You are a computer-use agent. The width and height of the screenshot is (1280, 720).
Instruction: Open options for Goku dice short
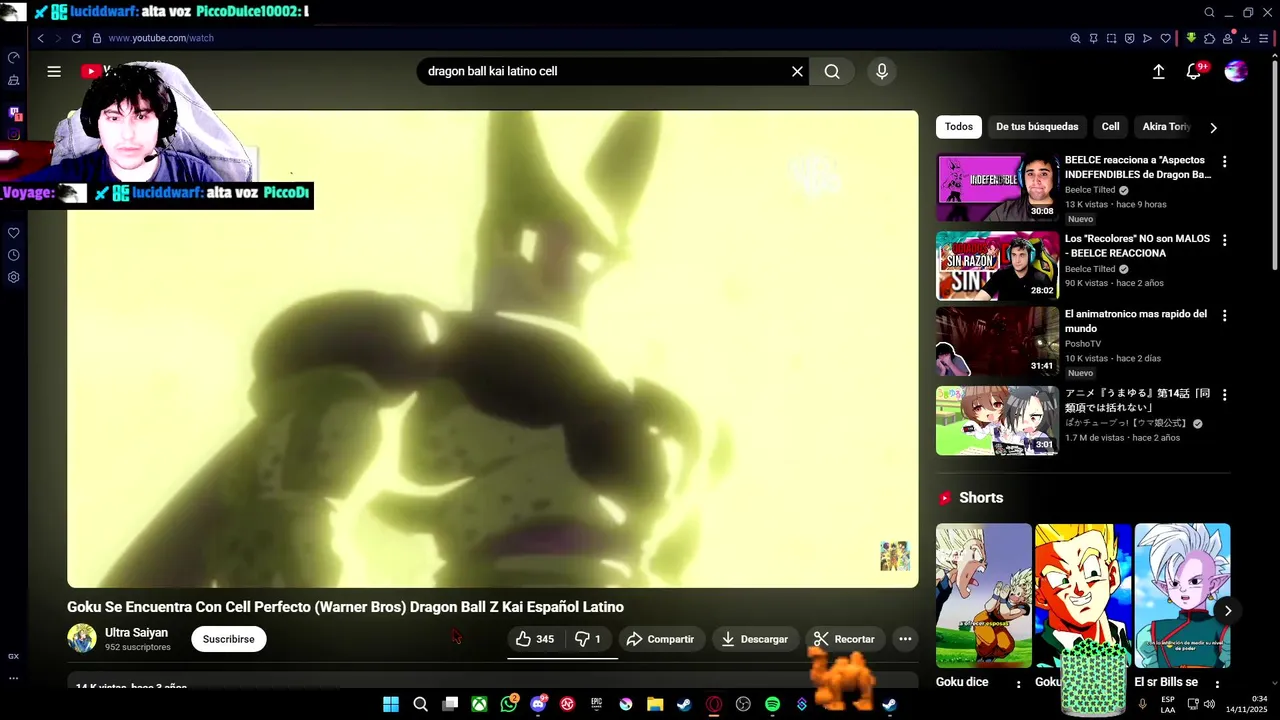pyautogui.click(x=1019, y=684)
